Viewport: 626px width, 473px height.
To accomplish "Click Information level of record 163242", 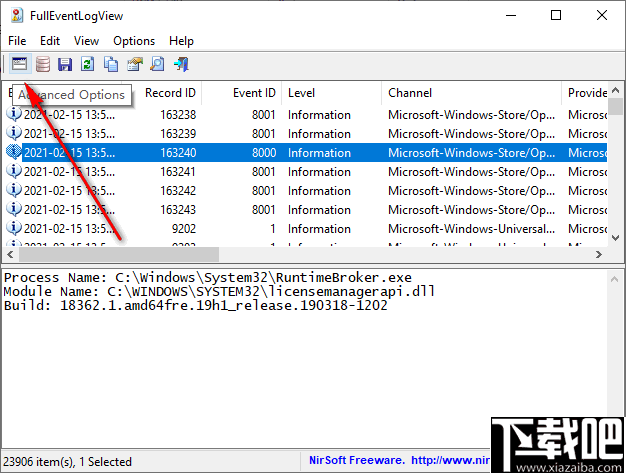I will 319,191.
